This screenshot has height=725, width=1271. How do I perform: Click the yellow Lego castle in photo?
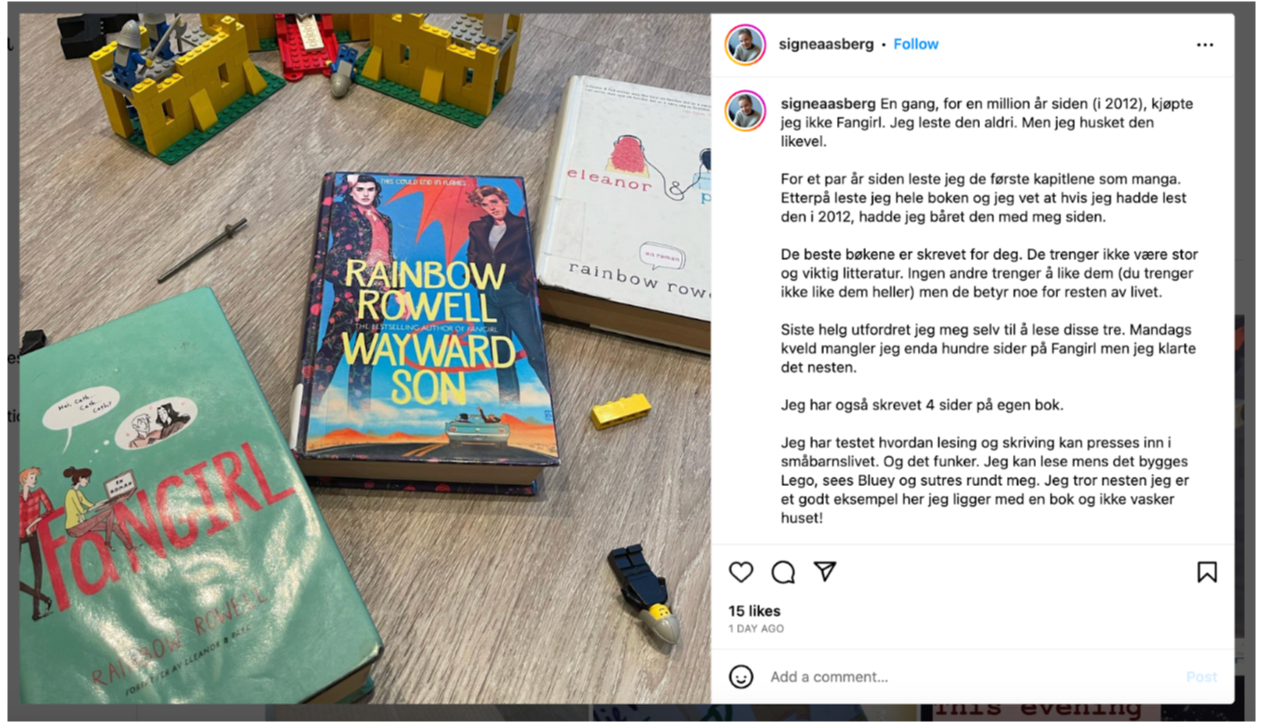pos(180,85)
